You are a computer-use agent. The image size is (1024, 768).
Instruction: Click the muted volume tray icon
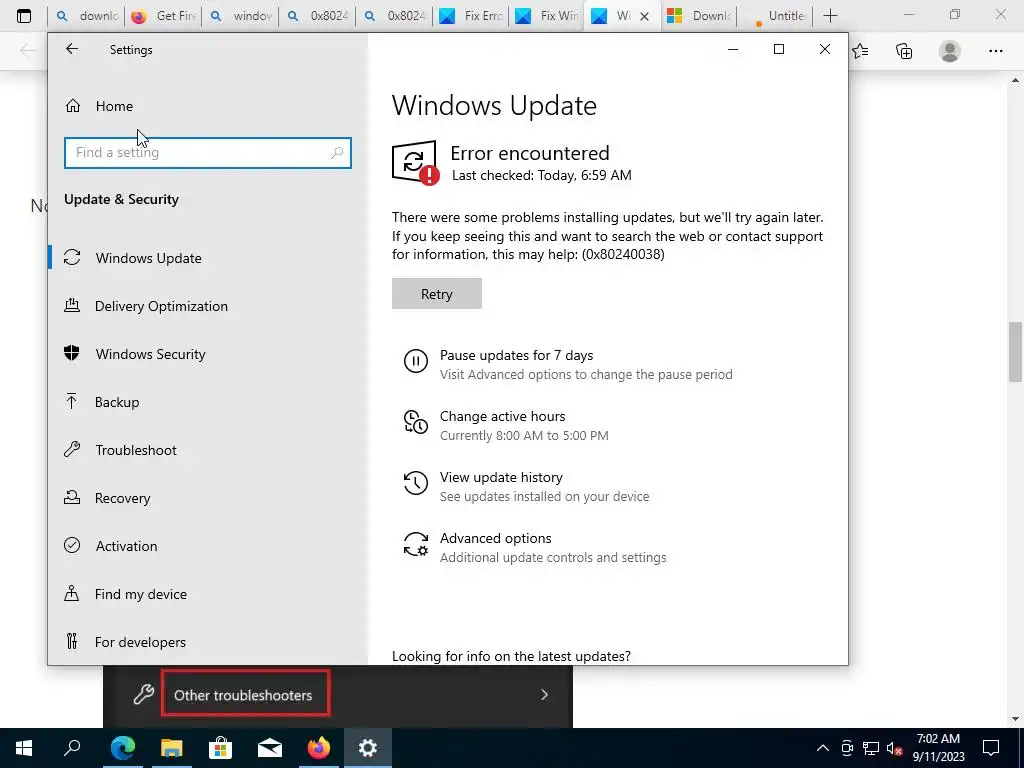[x=895, y=748]
